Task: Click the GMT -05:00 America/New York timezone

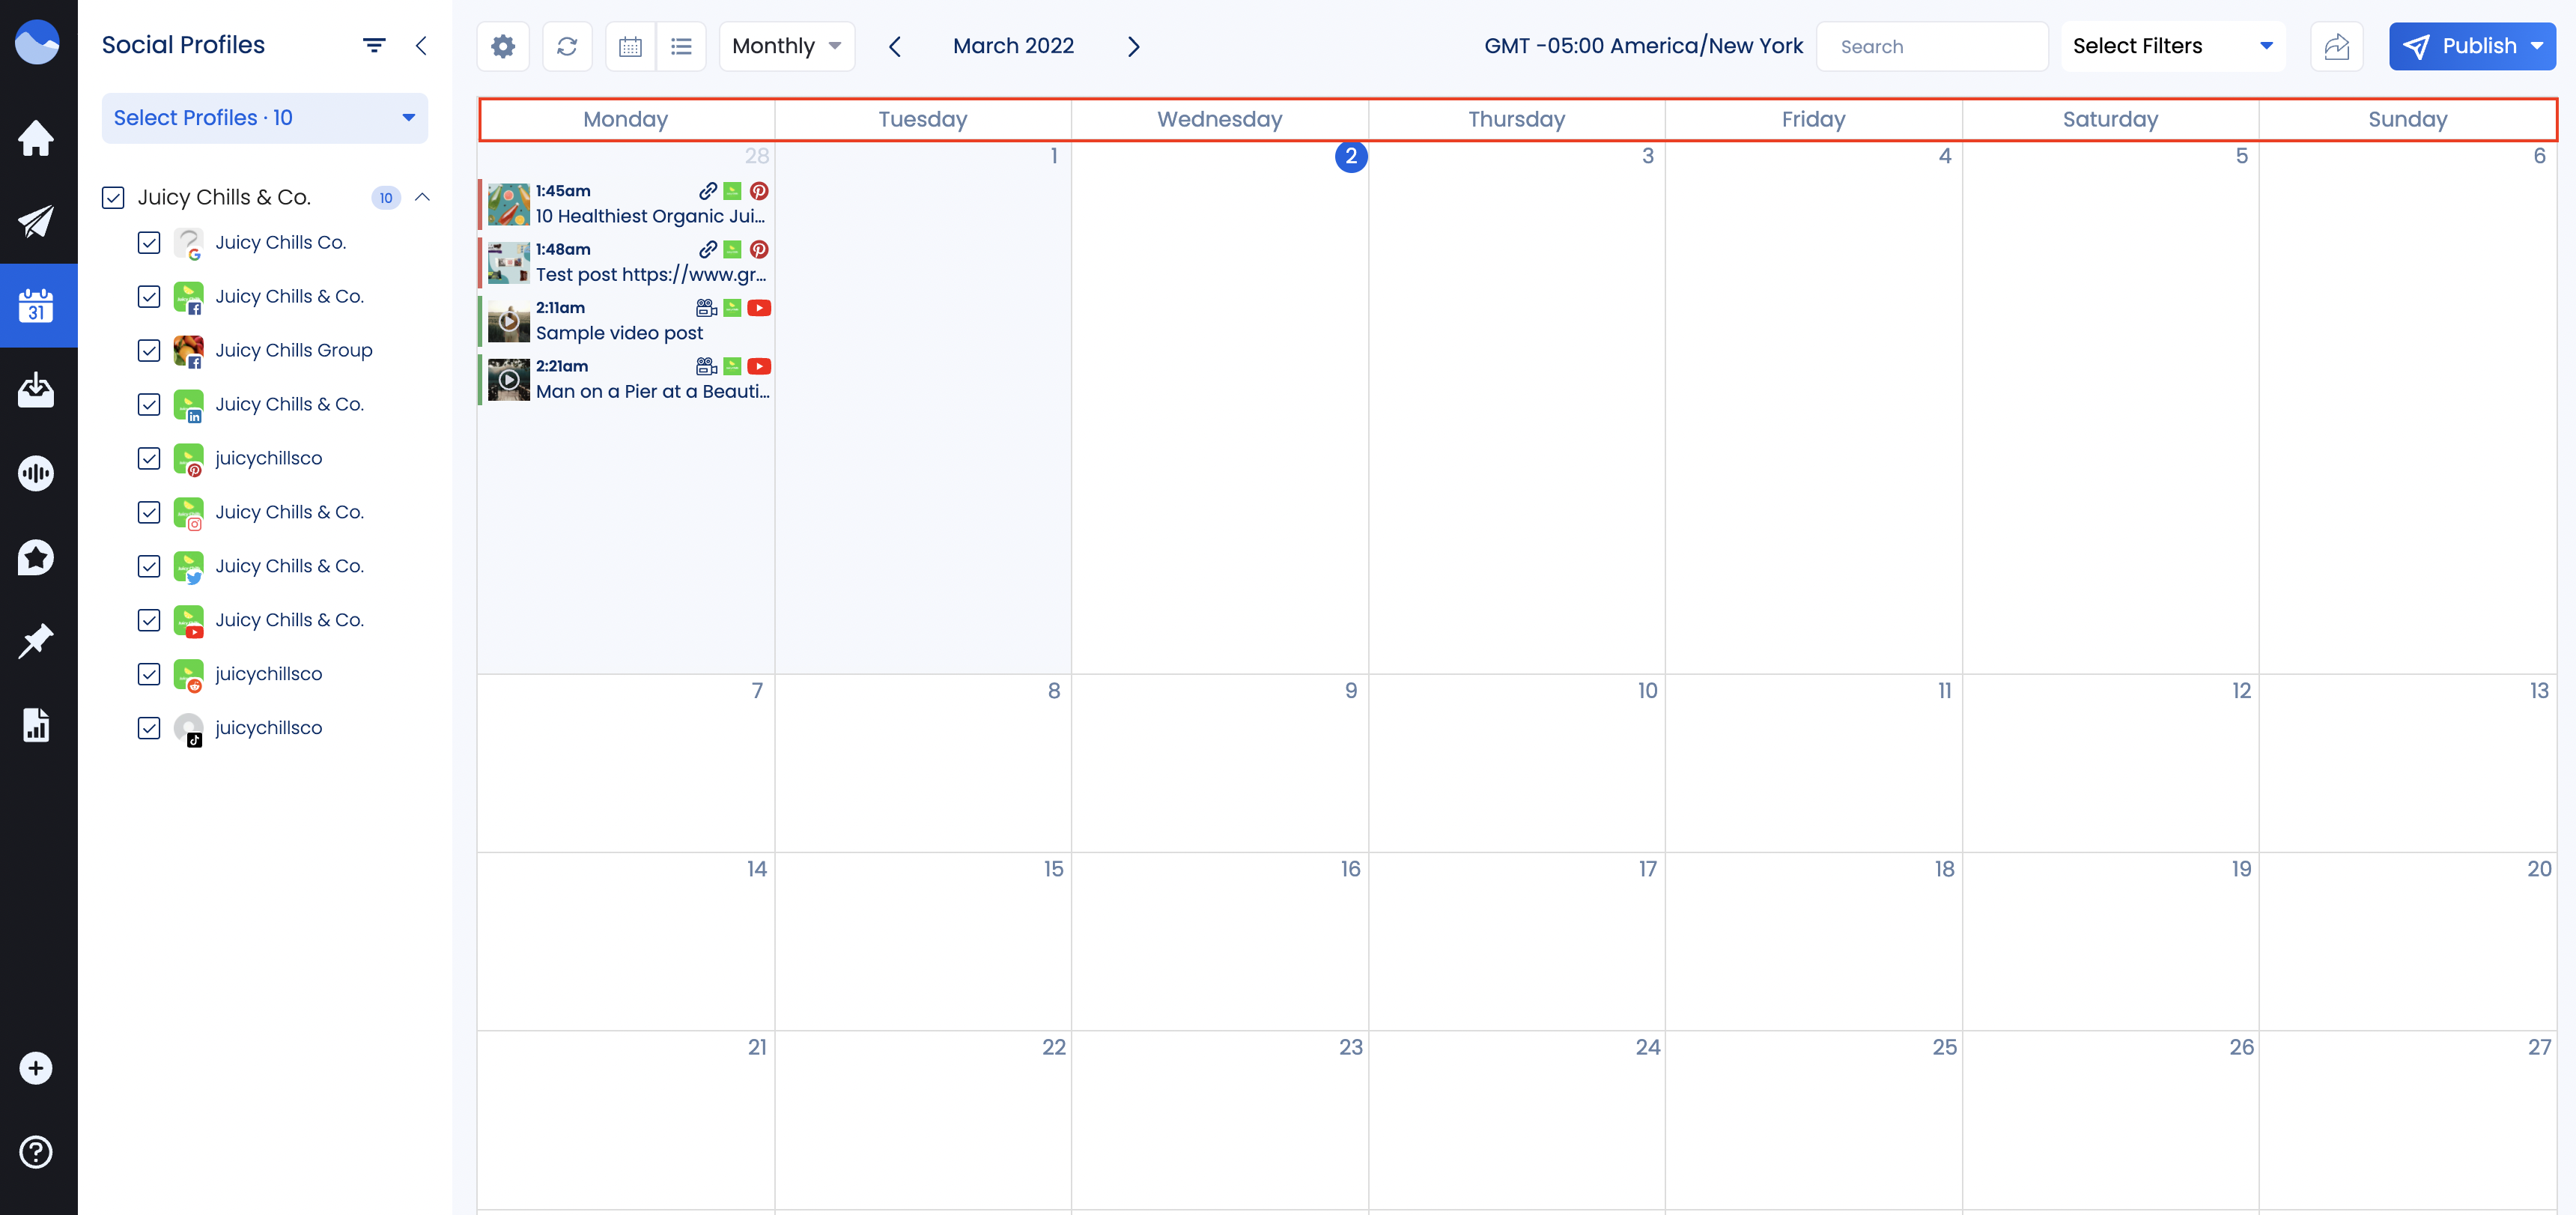Action: [1643, 46]
